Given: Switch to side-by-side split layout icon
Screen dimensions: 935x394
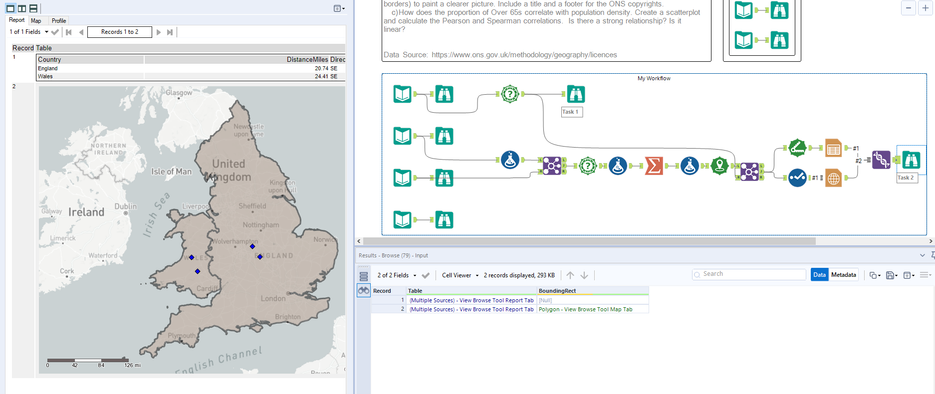Looking at the screenshot, I should [x=21, y=8].
